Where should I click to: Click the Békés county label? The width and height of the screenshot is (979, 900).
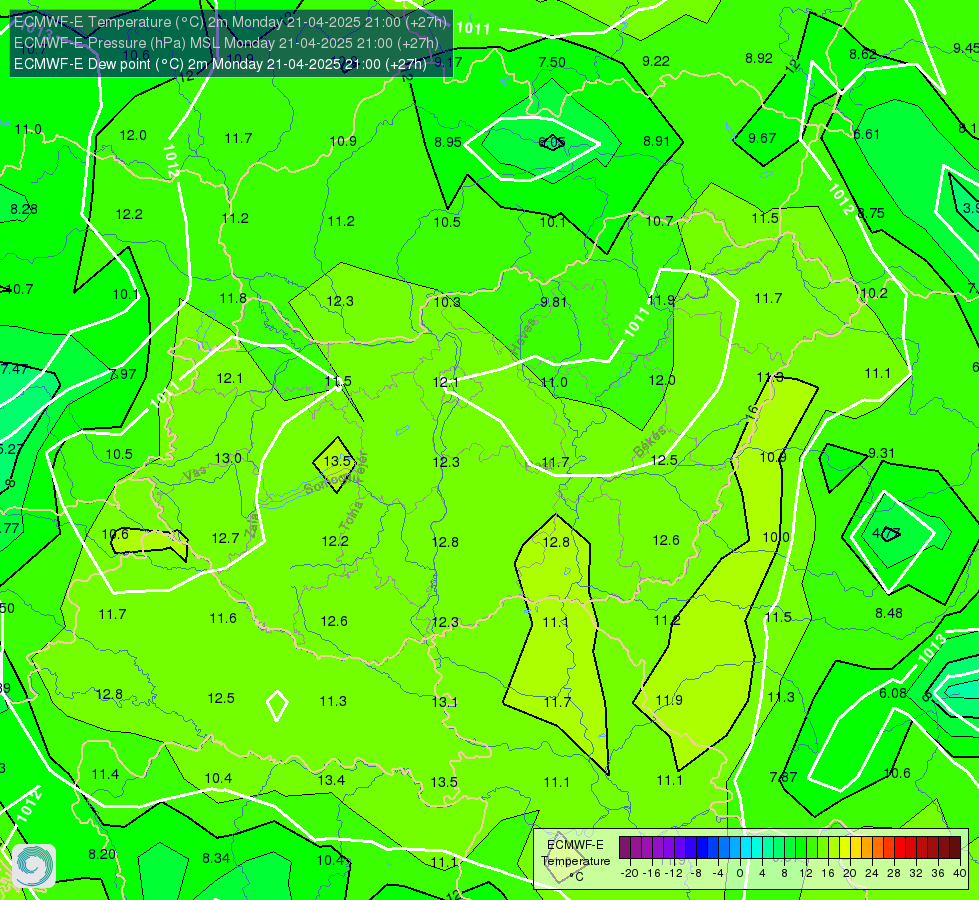[649, 442]
